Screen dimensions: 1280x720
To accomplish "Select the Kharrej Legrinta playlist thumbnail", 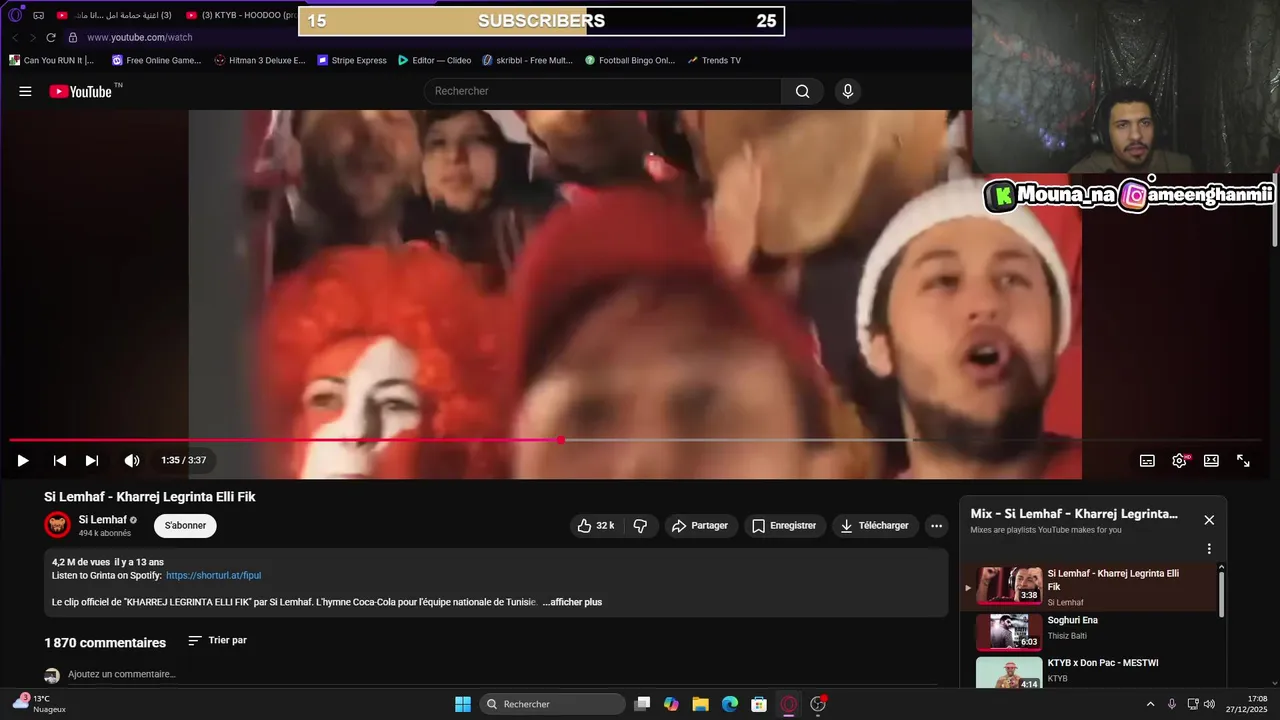I will 1010,586.
